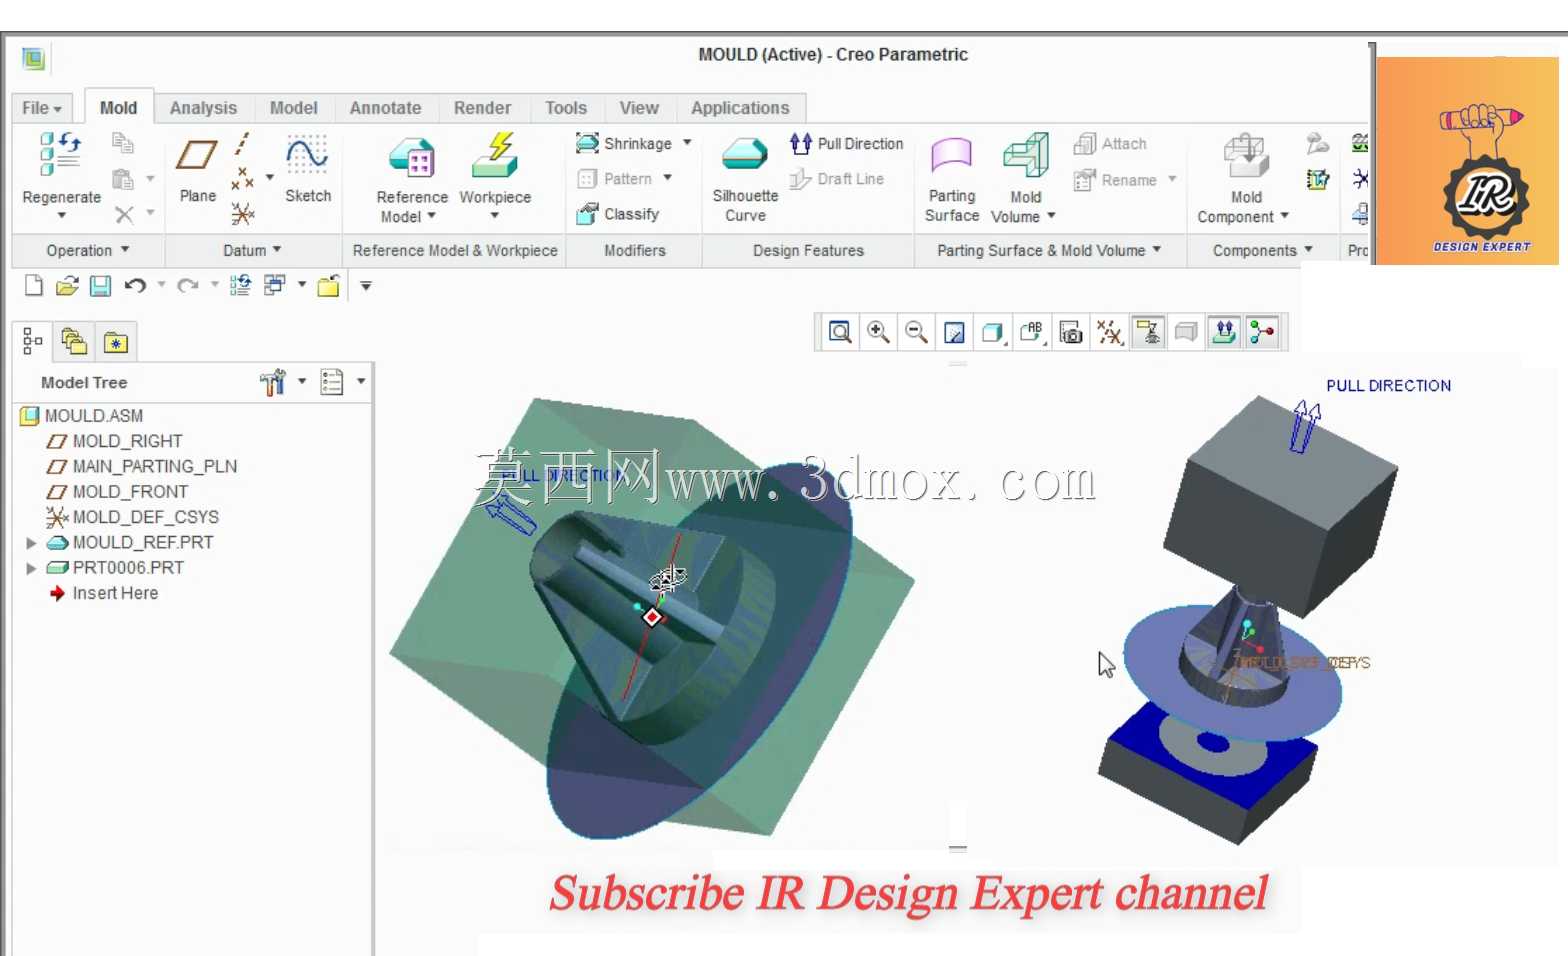Viewport: 1568px width, 956px height.
Task: Switch to the View tab
Action: [x=639, y=108]
